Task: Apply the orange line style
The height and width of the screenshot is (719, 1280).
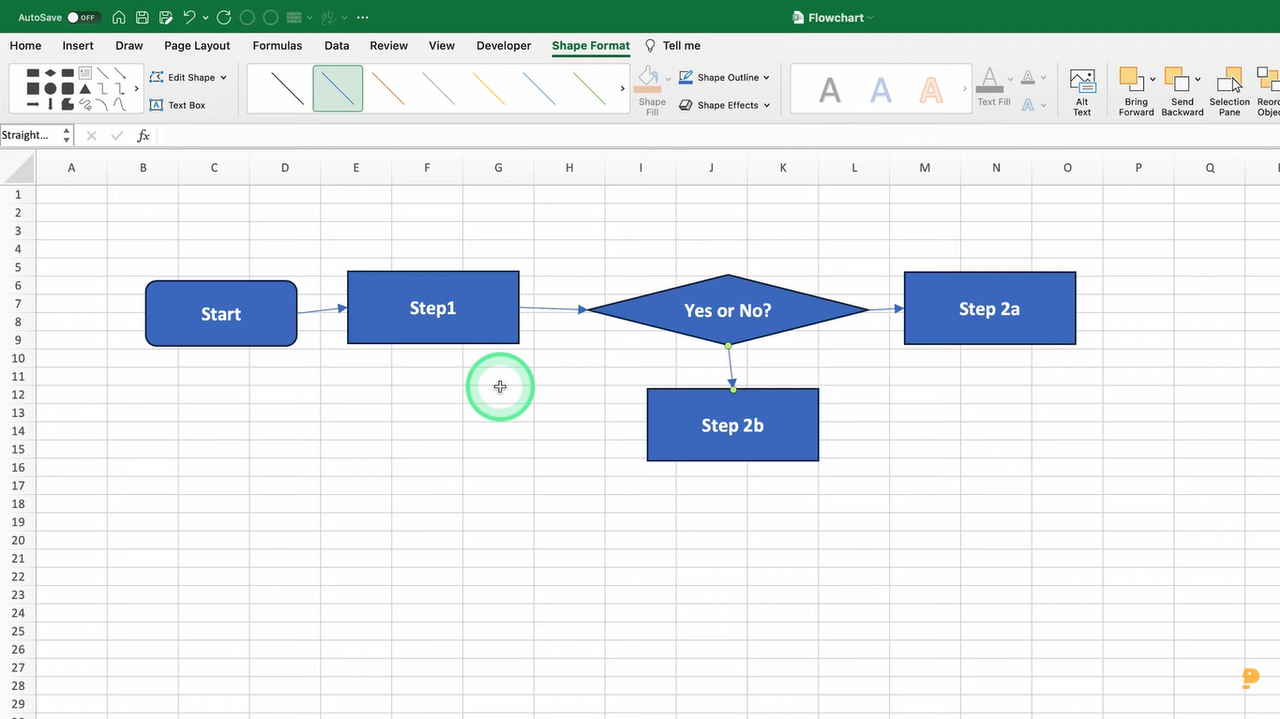Action: tap(388, 89)
